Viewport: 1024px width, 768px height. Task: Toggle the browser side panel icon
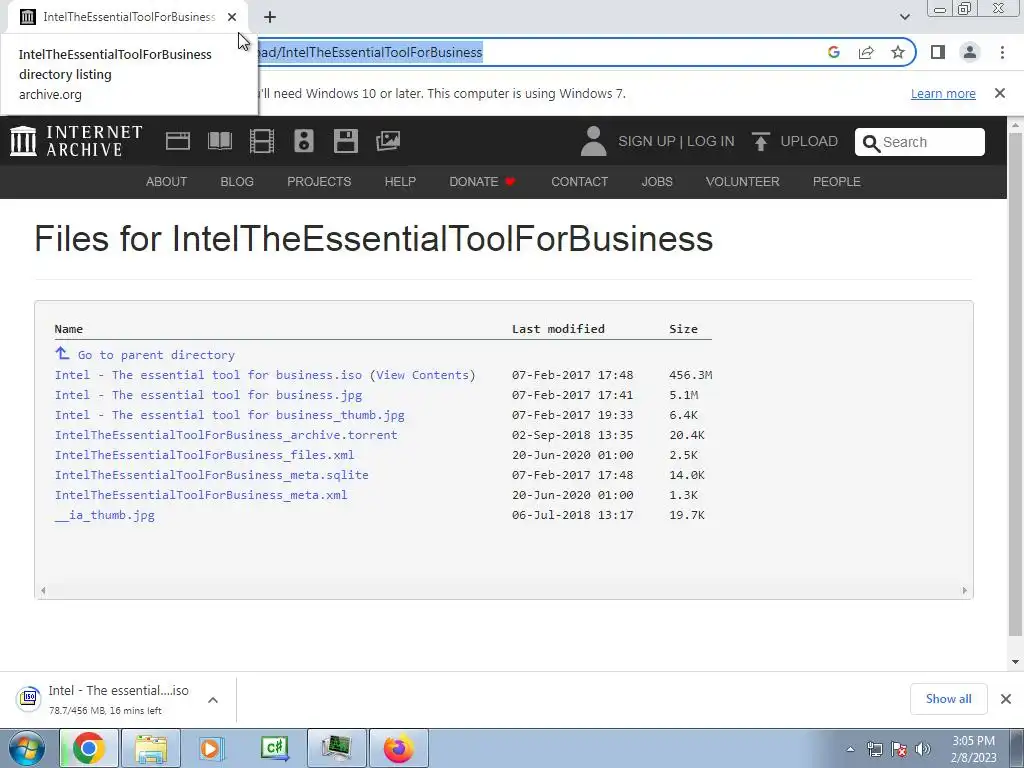click(x=938, y=52)
